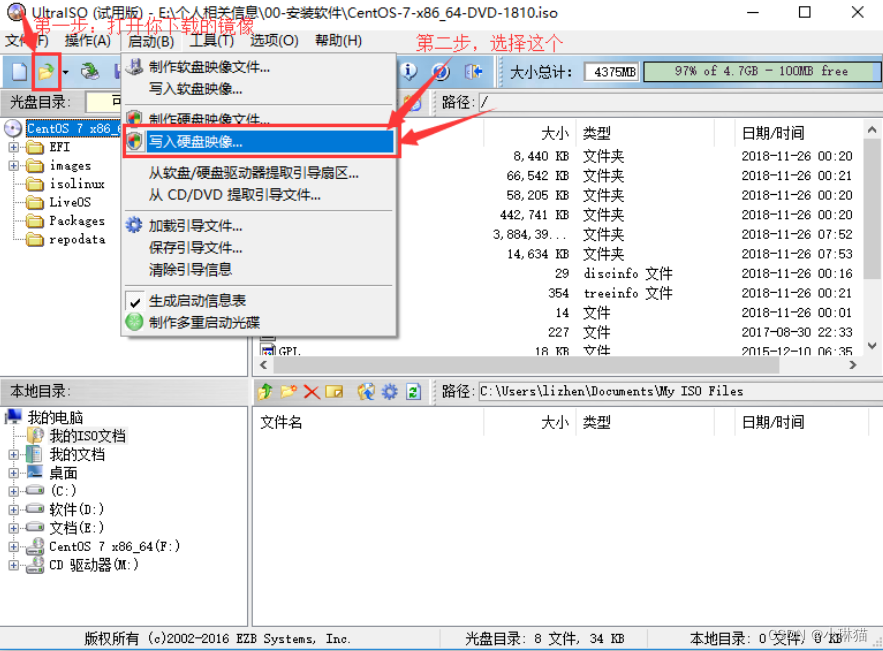The height and width of the screenshot is (651, 883).
Task: Click the image path field showing /
Action: click(x=680, y=102)
